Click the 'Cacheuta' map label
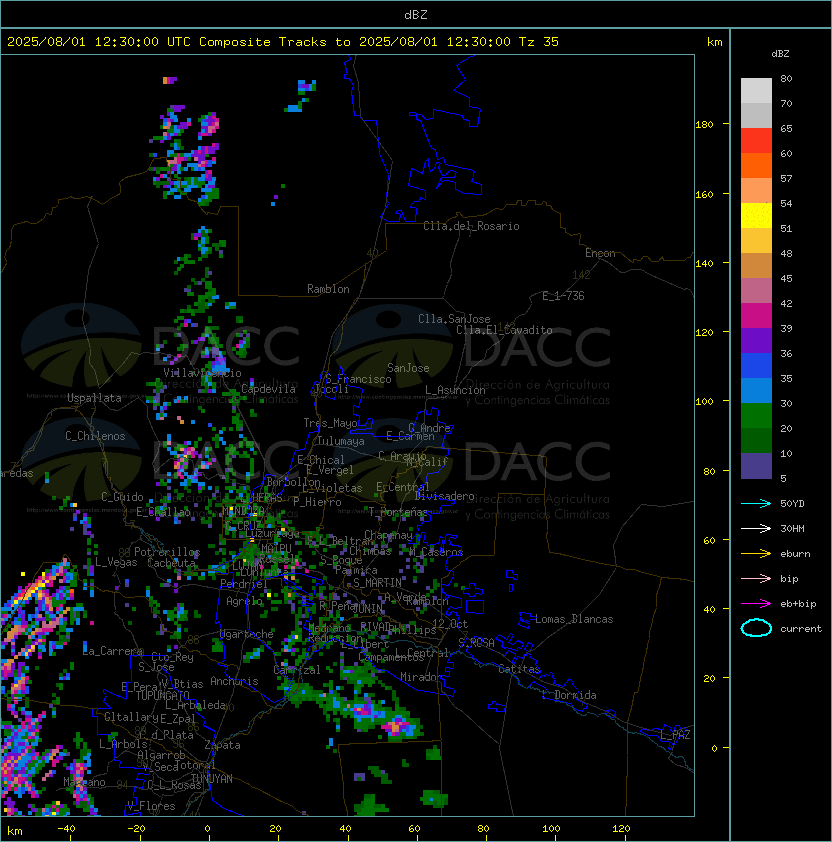Viewport: 832px width, 842px height. (x=171, y=563)
